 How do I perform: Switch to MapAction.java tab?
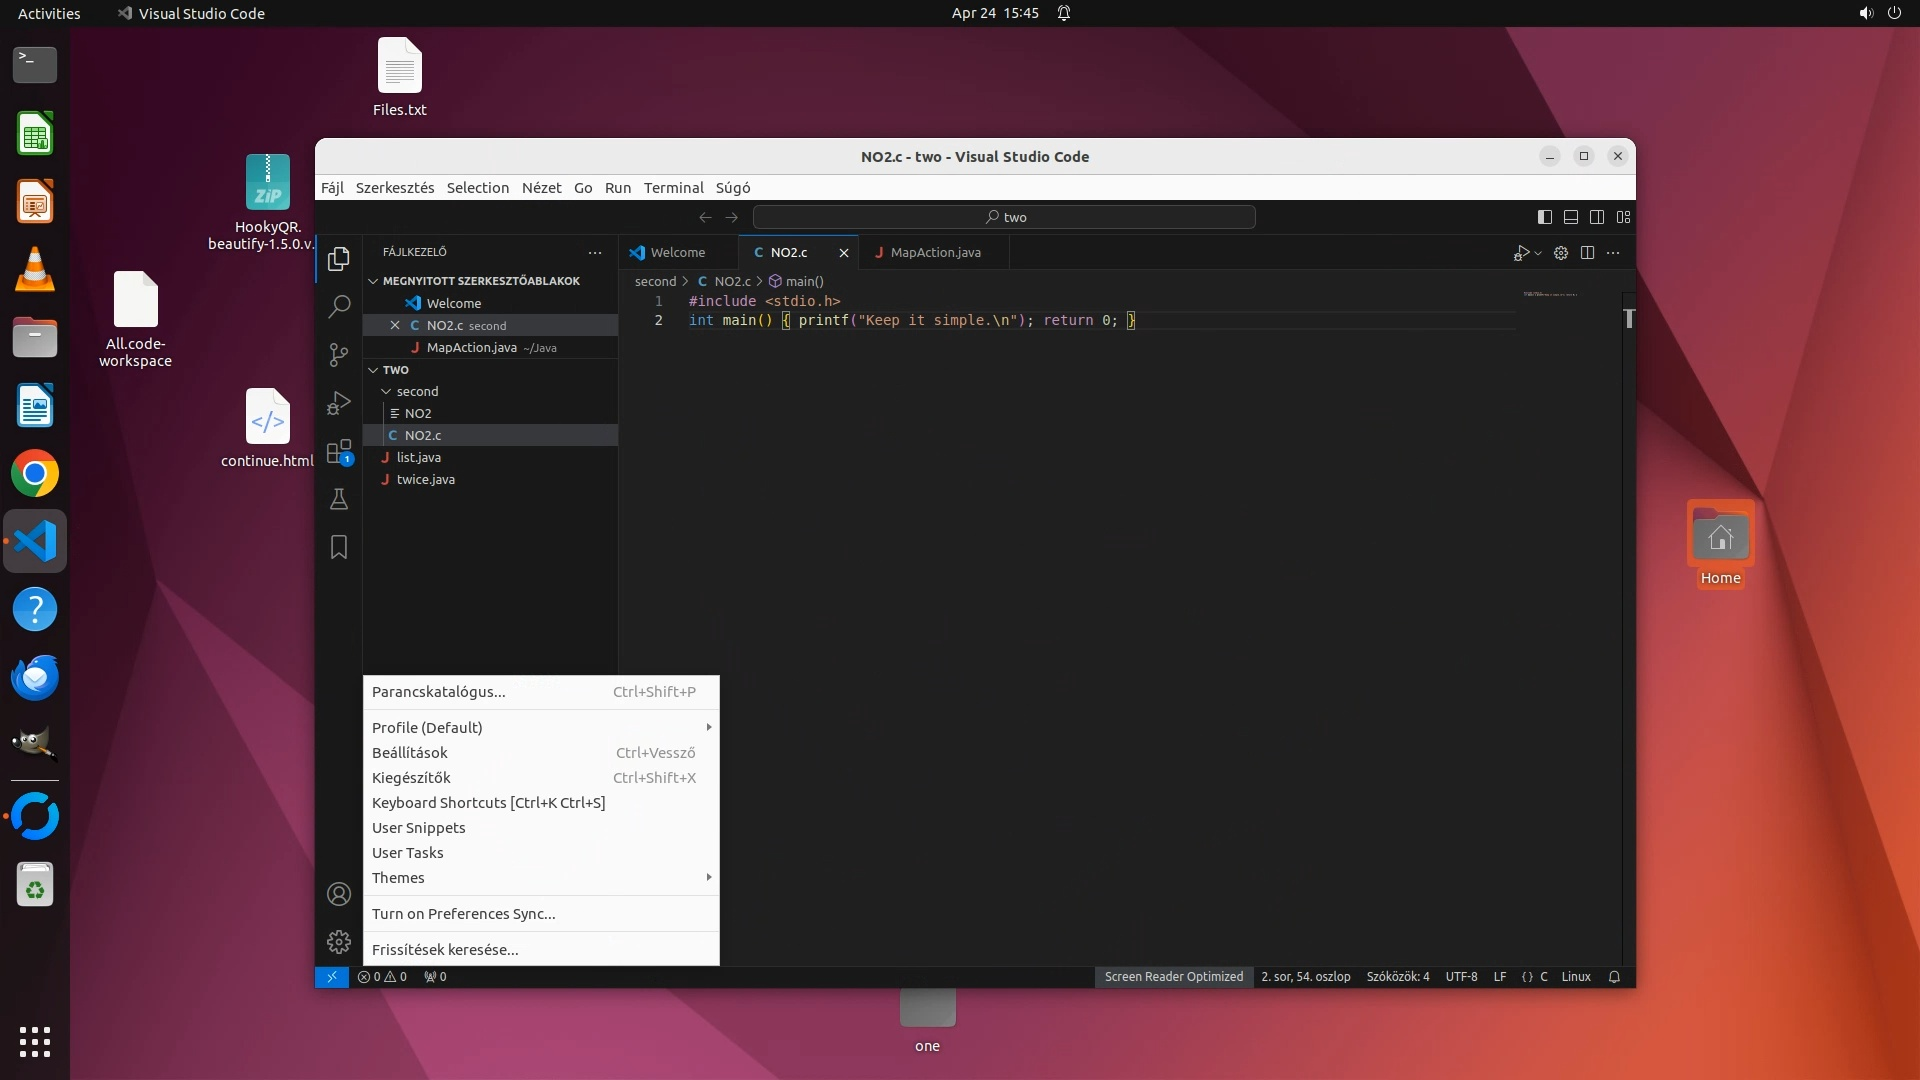[x=935, y=253]
